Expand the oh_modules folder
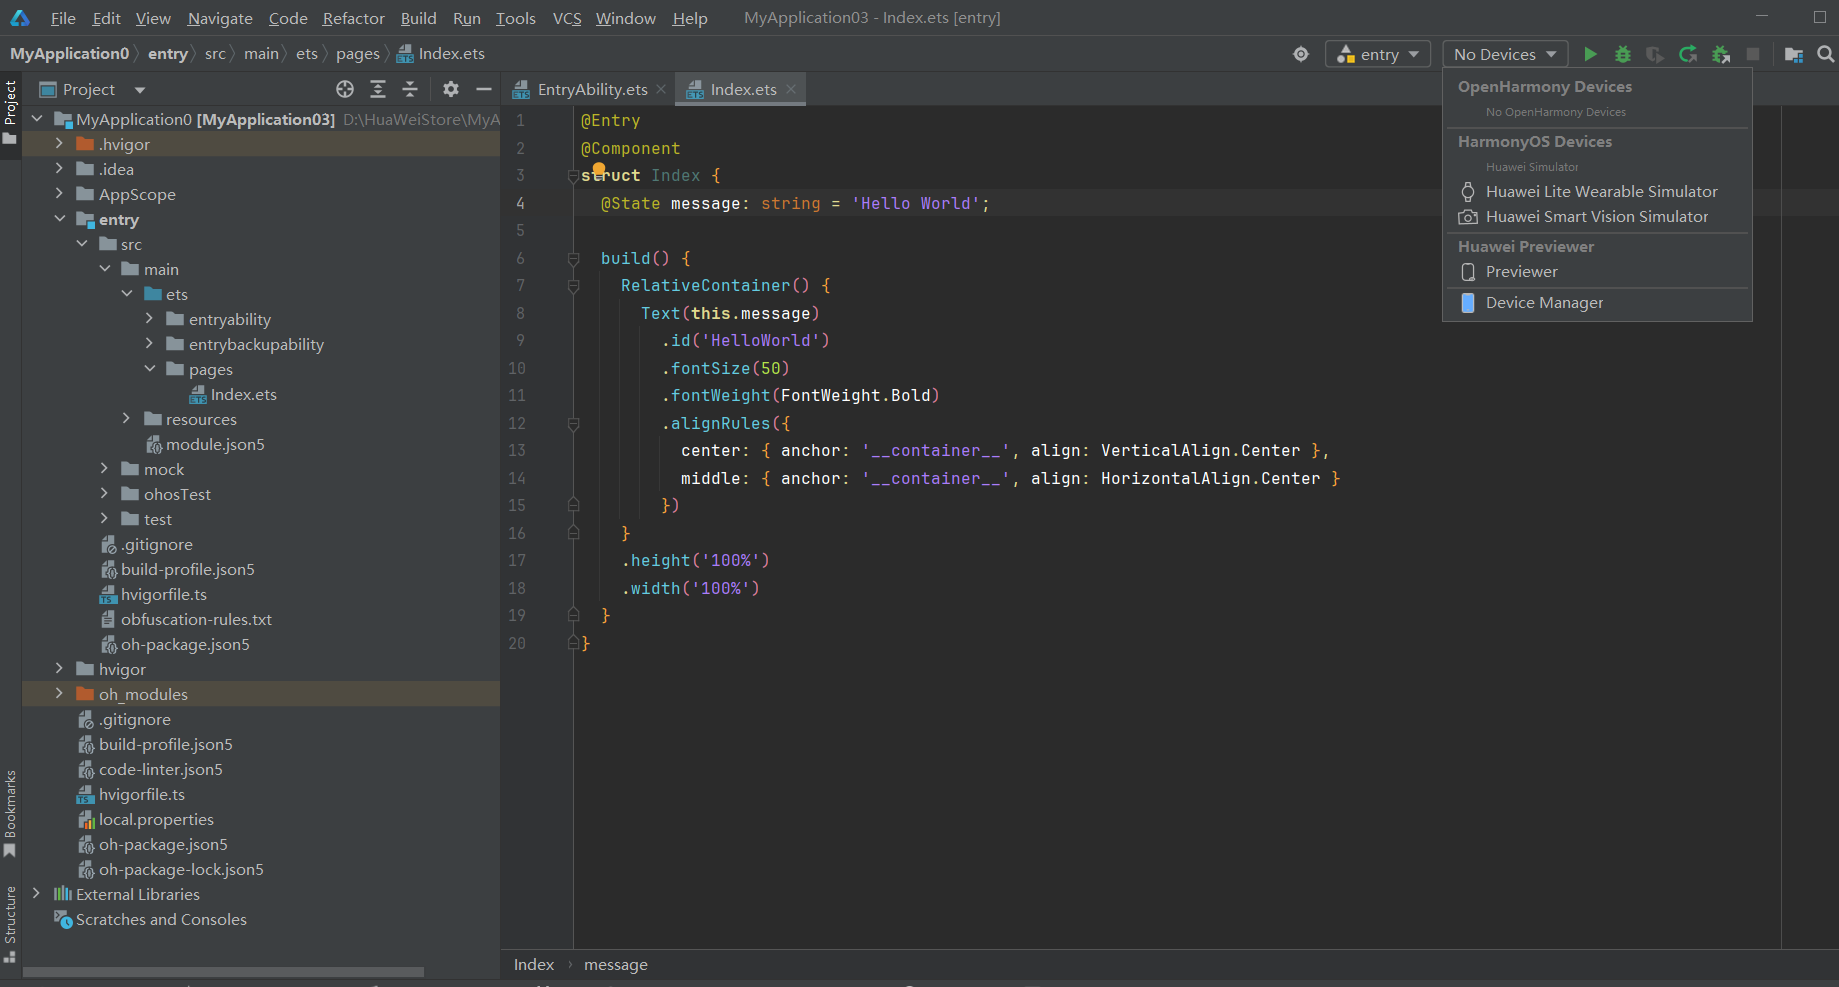1839x987 pixels. pyautogui.click(x=59, y=694)
